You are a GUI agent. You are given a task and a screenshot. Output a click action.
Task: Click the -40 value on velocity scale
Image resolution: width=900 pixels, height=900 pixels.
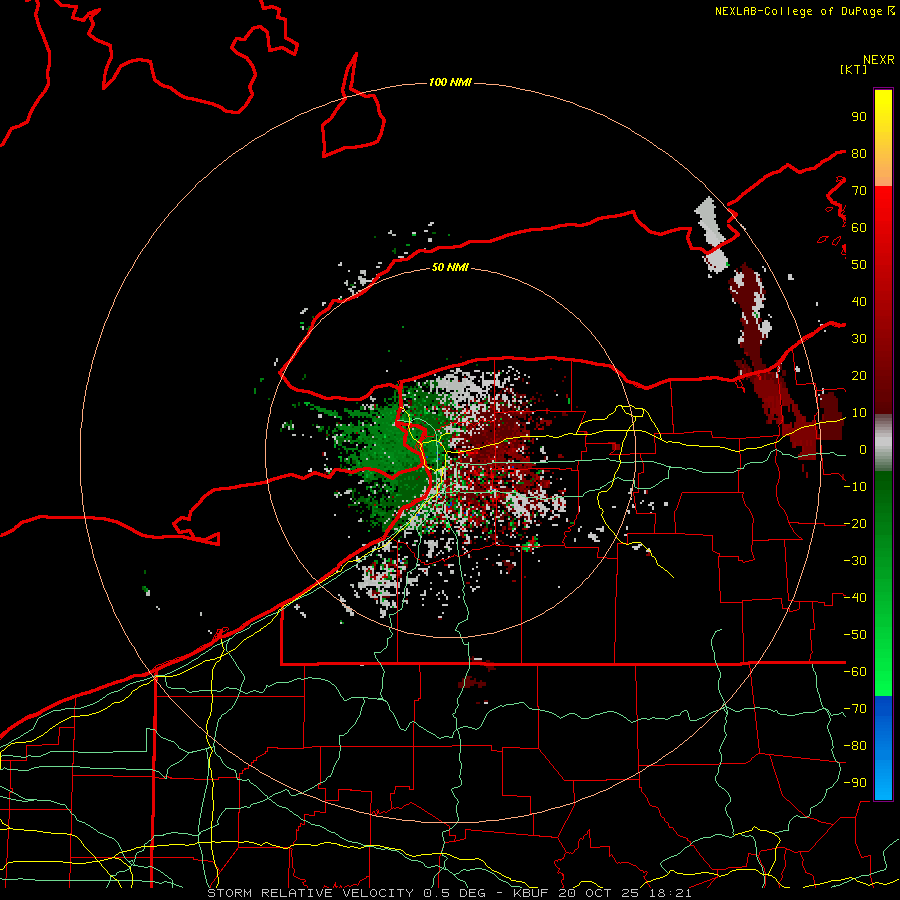tap(855, 598)
